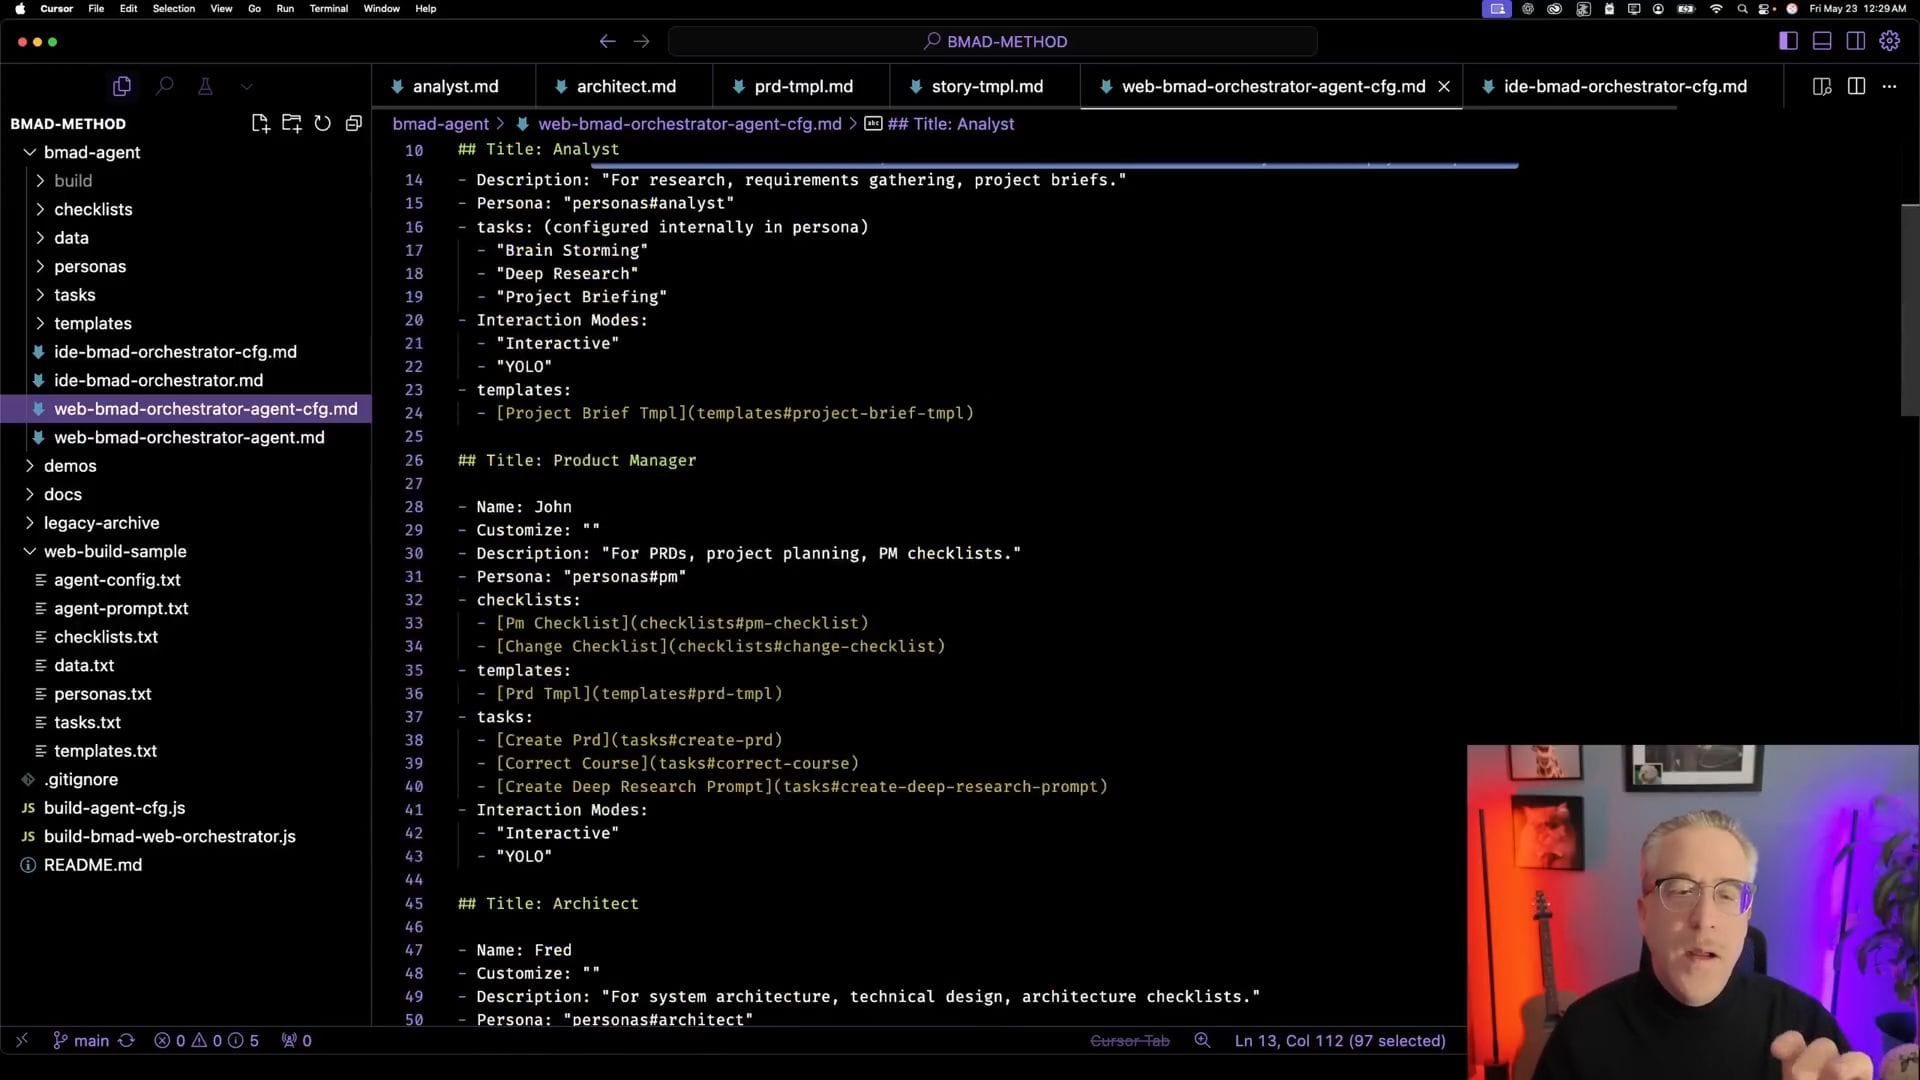Switch to the architect.md tab
The height and width of the screenshot is (1080, 1920).
(x=625, y=86)
